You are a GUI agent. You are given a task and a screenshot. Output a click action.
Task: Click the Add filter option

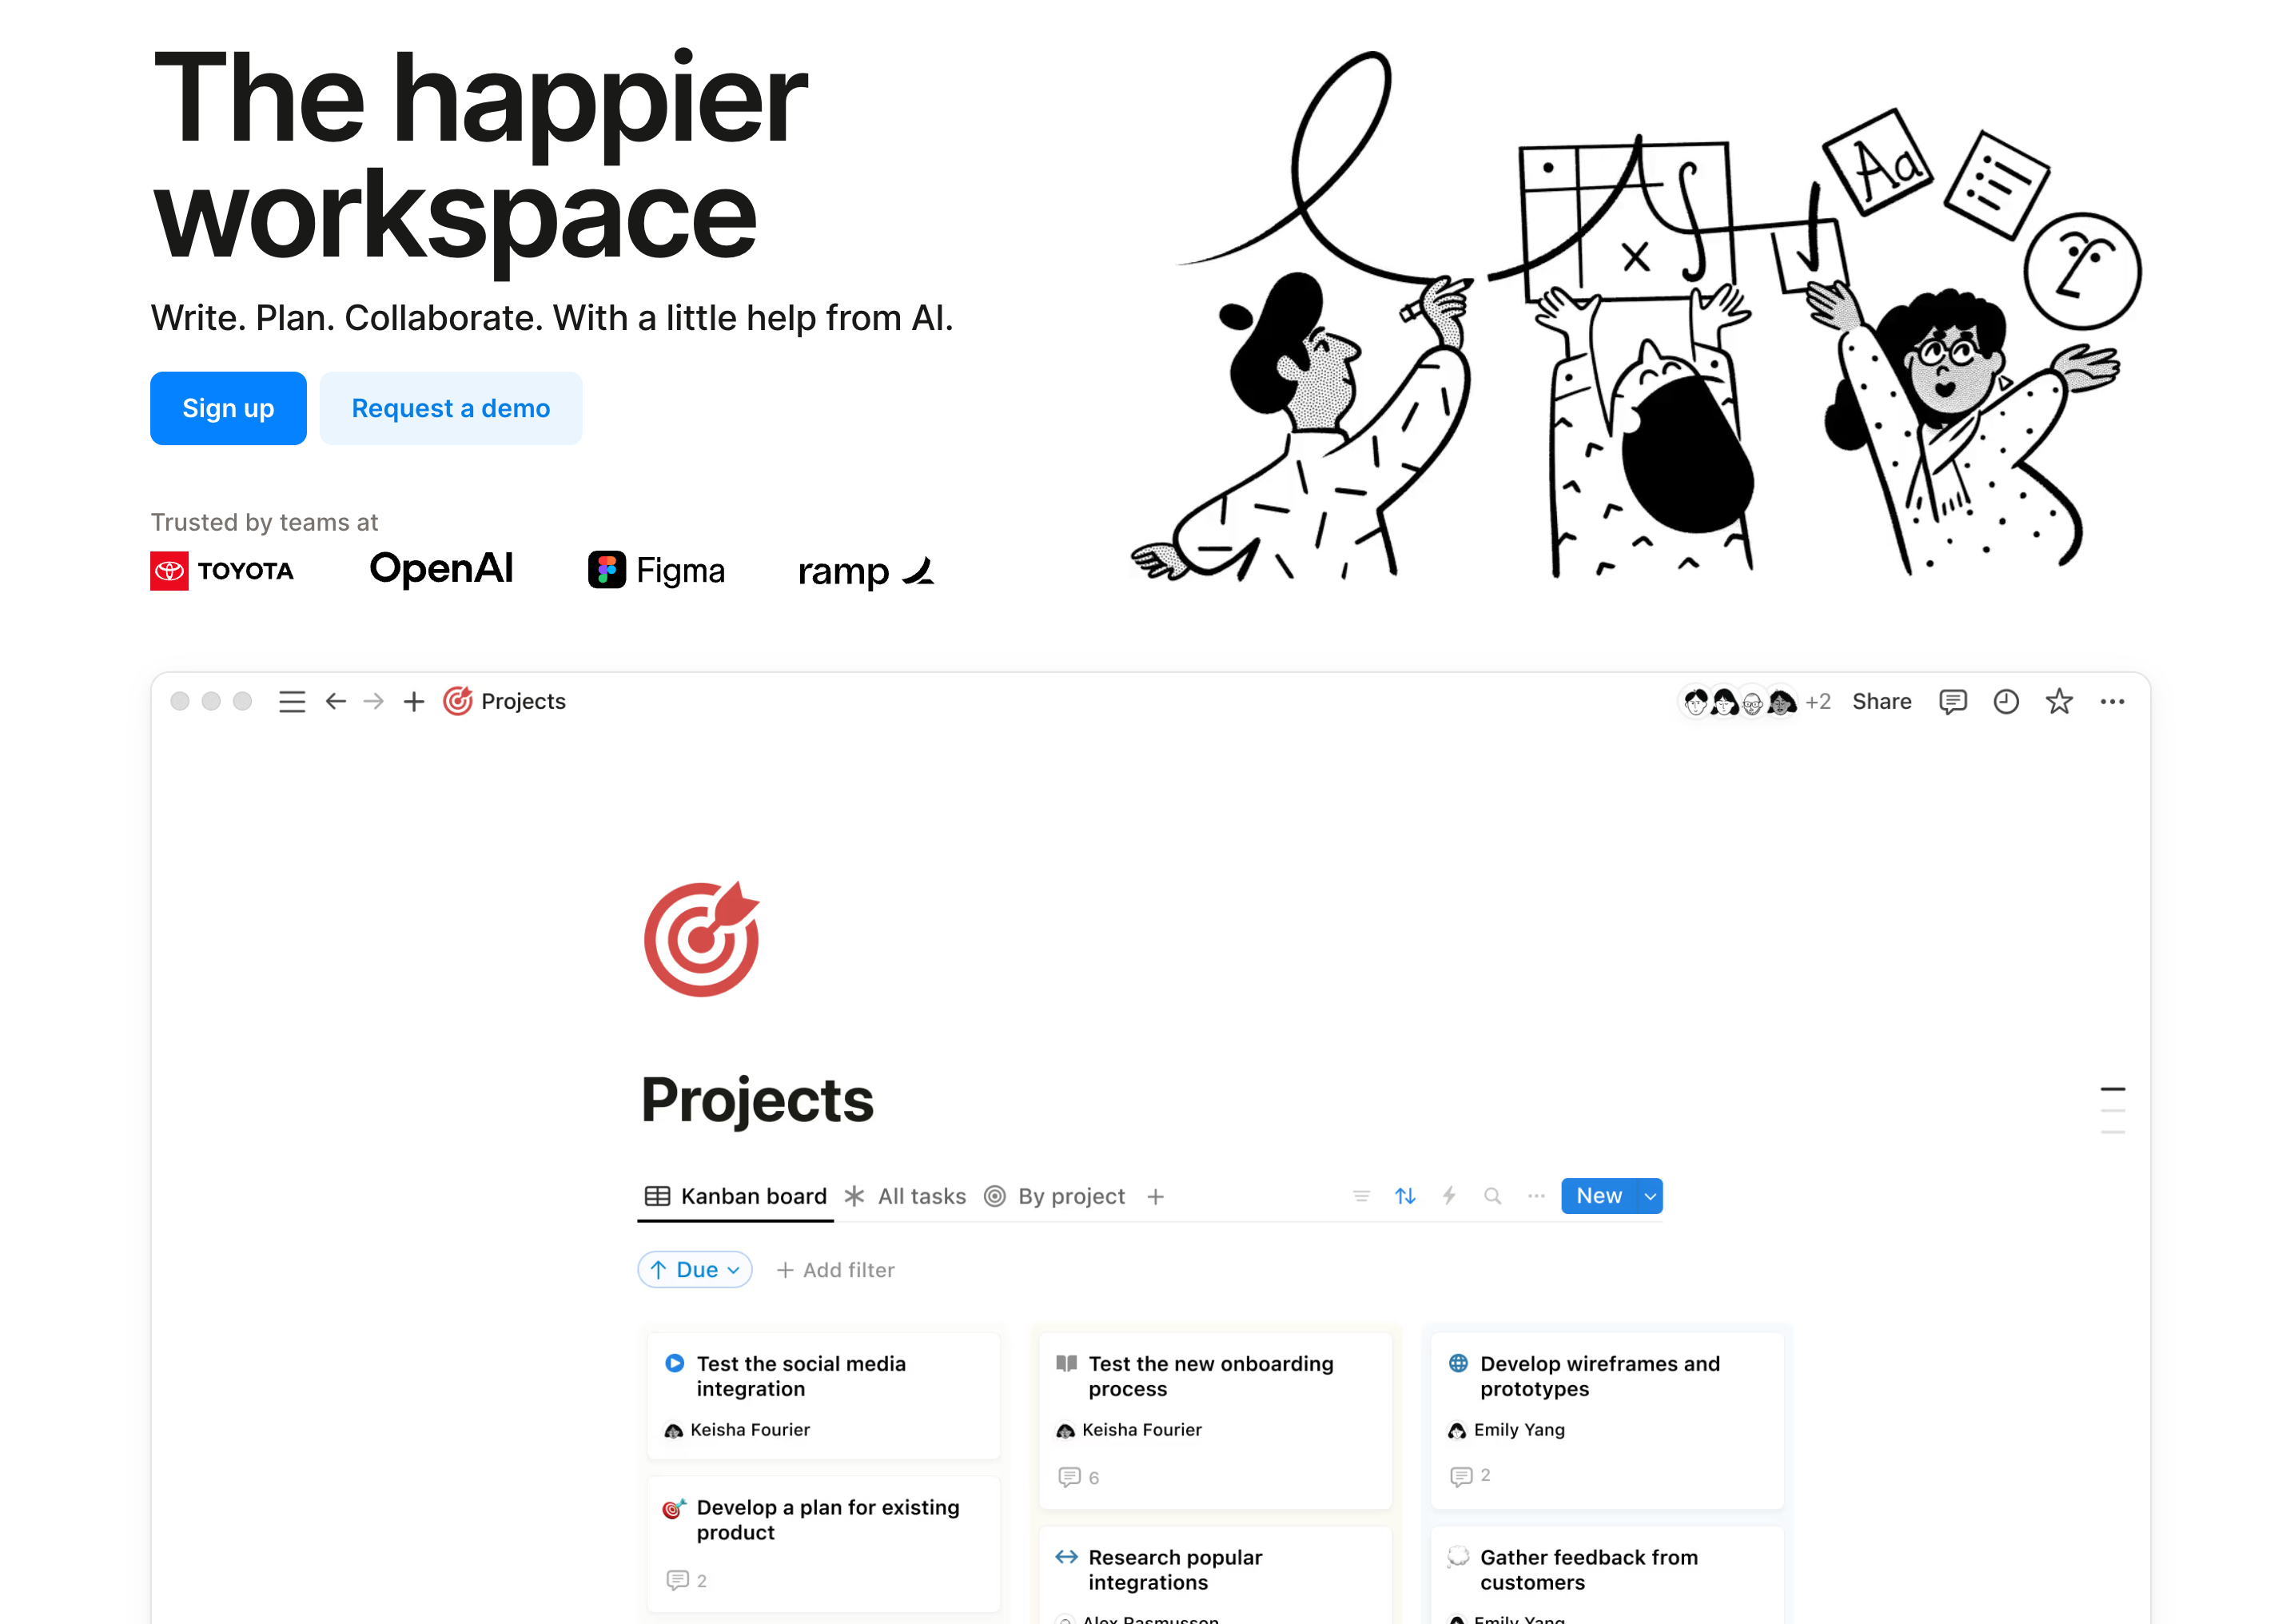tap(836, 1270)
